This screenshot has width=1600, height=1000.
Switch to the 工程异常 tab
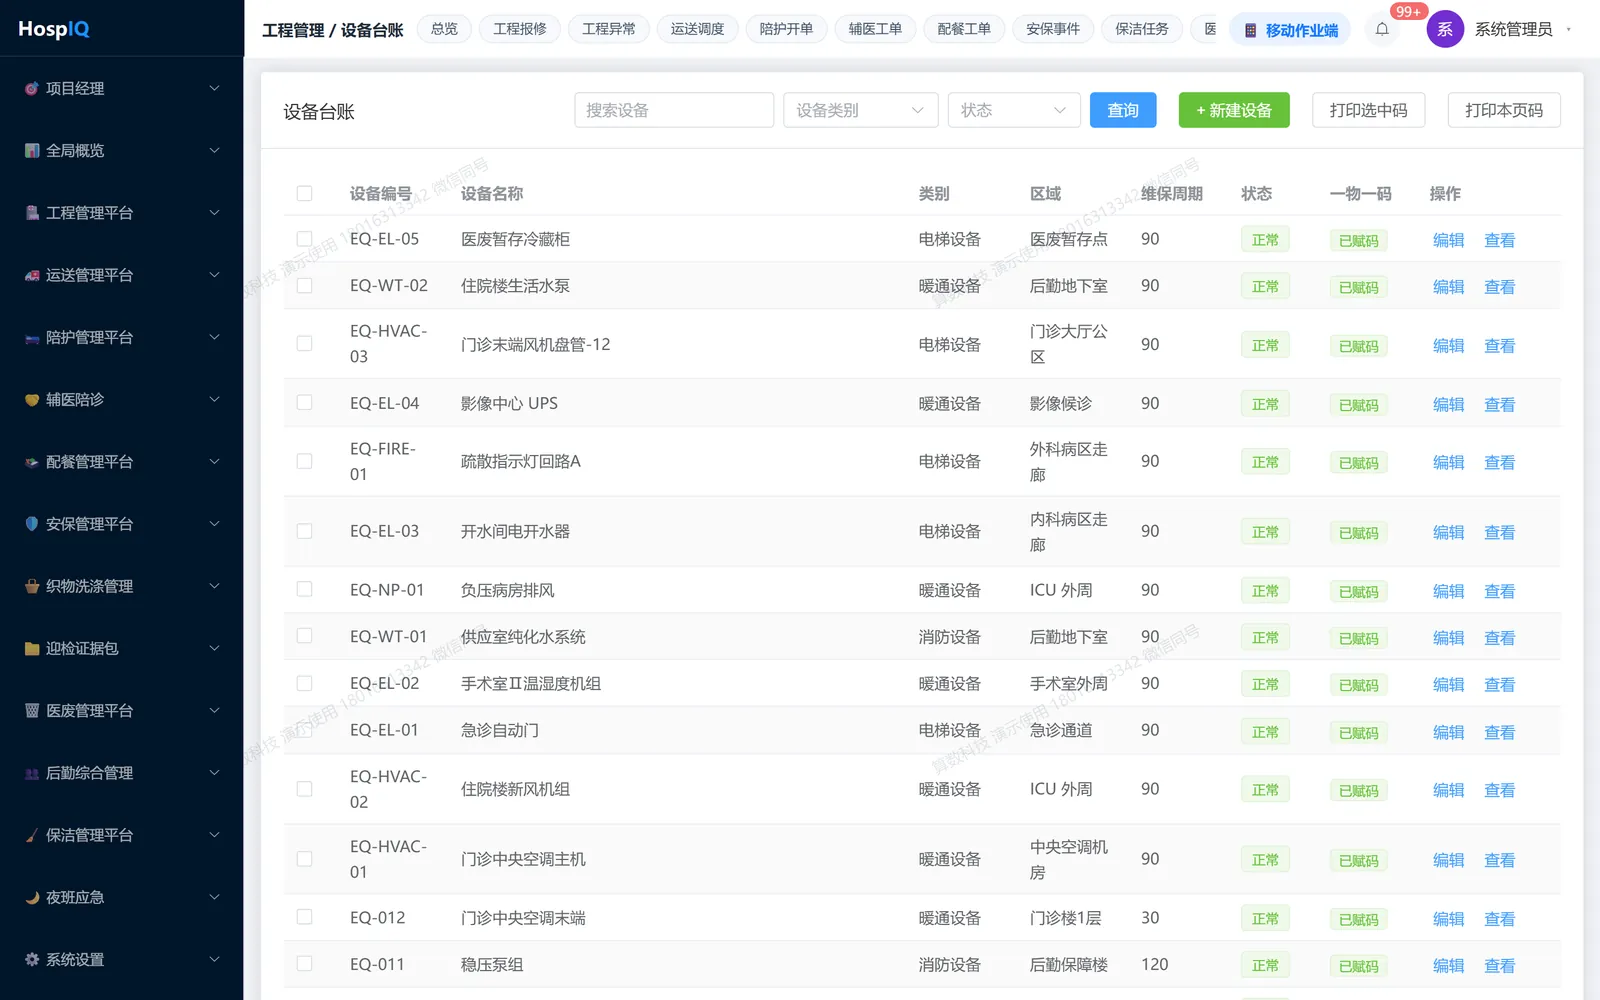[609, 29]
